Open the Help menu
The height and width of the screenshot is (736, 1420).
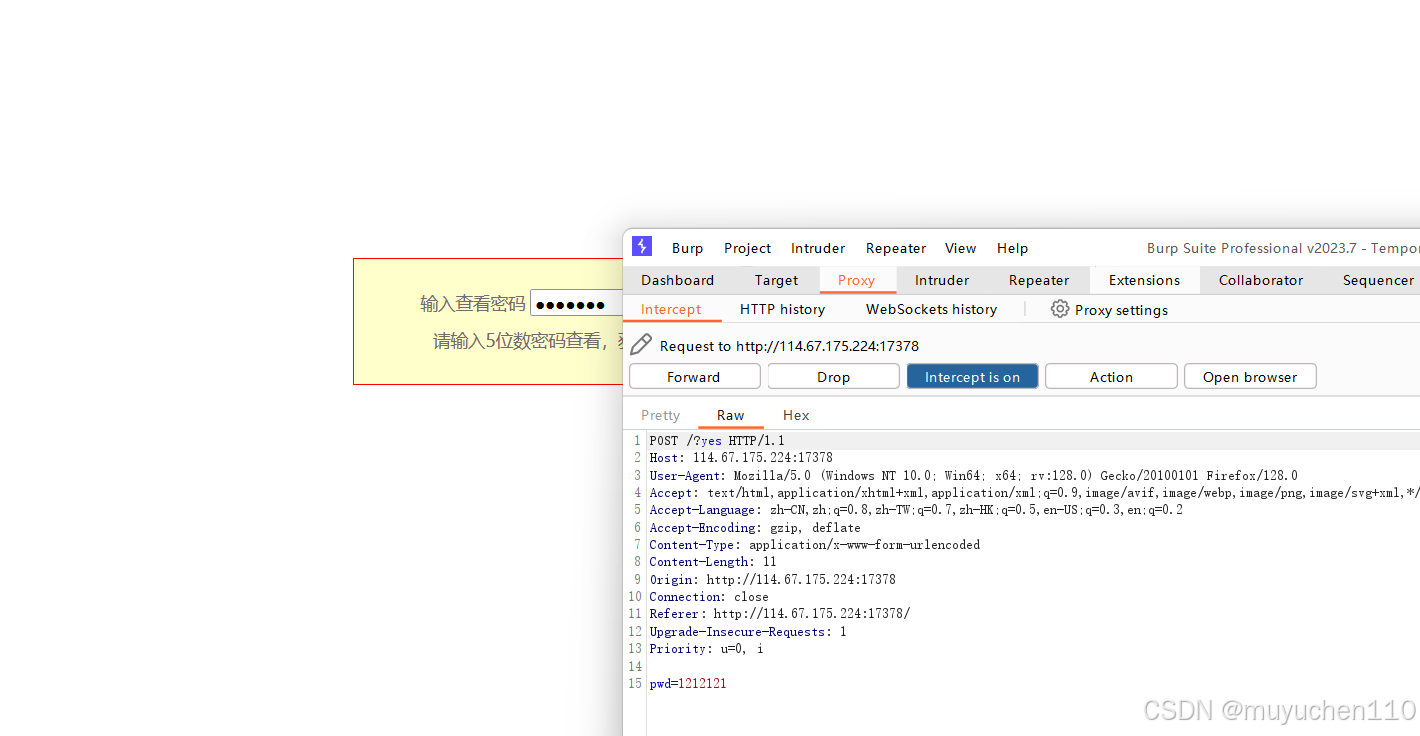coord(1012,248)
